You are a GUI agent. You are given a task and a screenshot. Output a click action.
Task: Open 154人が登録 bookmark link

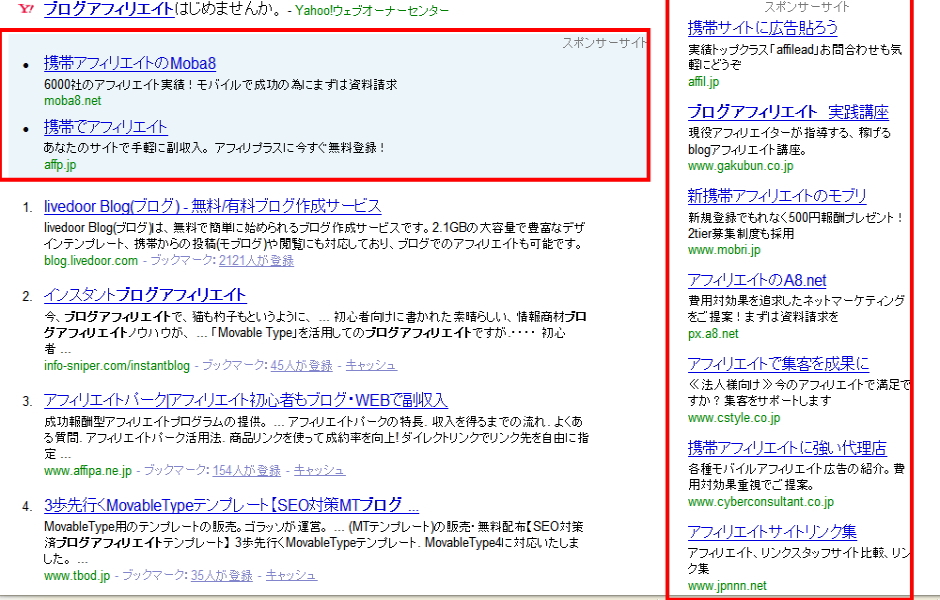point(246,471)
